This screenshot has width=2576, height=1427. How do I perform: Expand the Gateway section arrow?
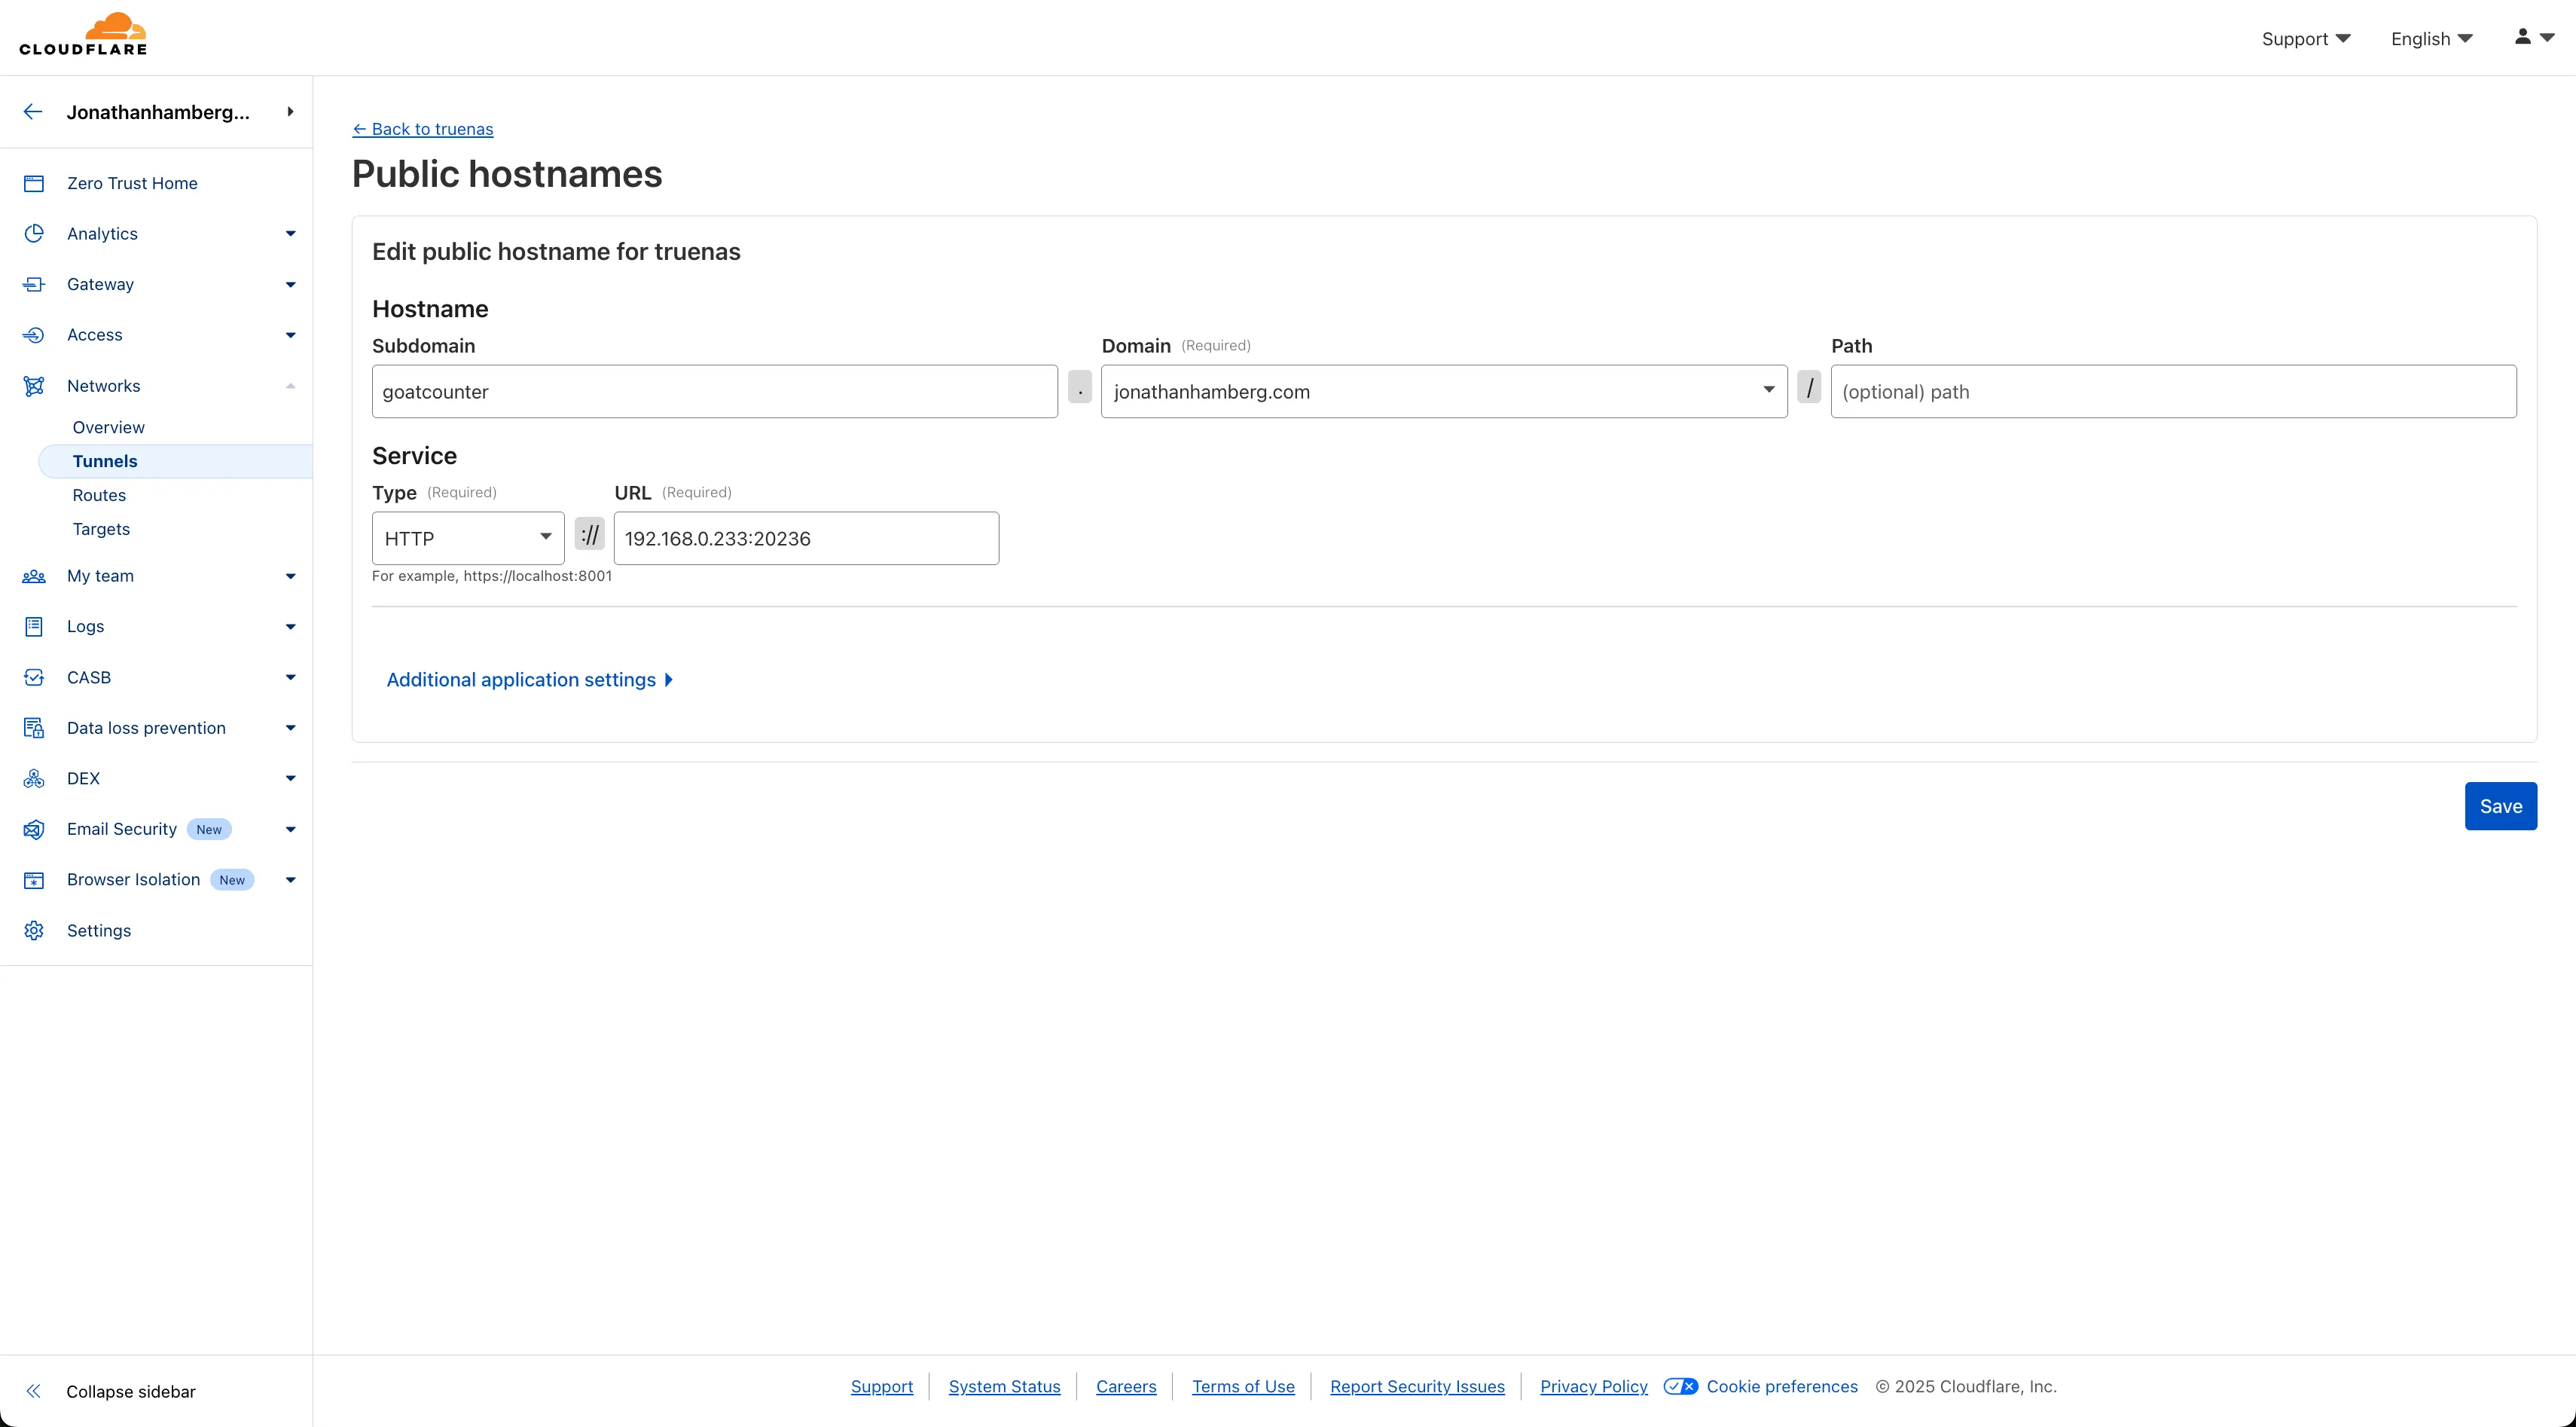click(x=291, y=285)
